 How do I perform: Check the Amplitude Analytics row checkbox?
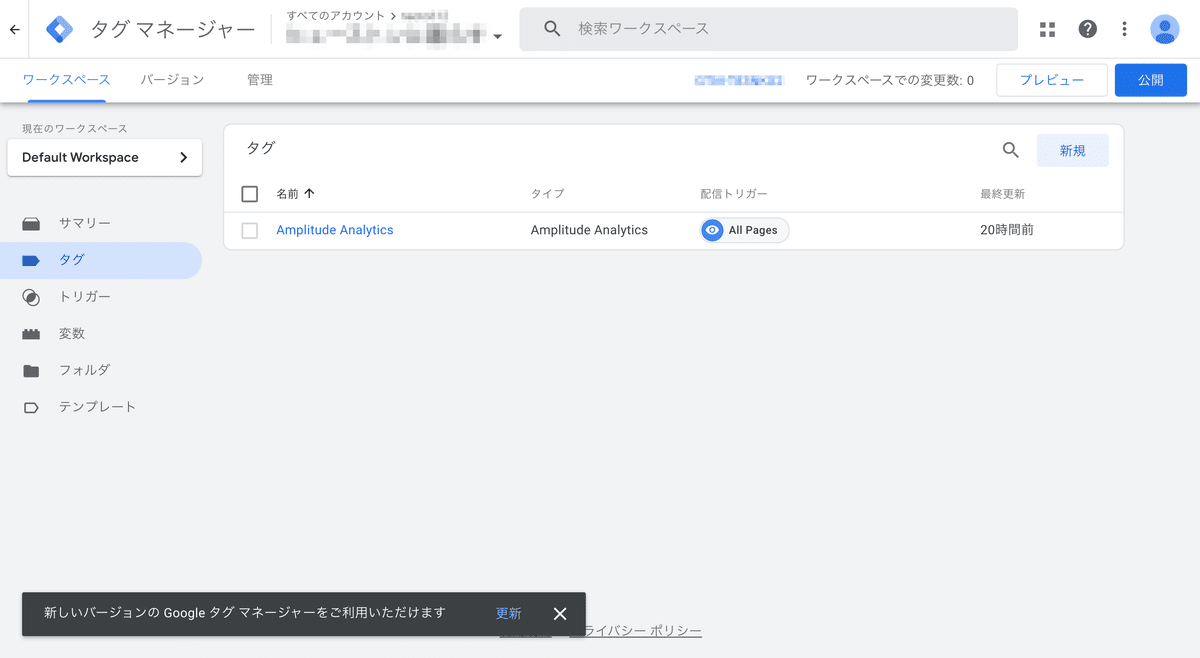pyautogui.click(x=250, y=230)
